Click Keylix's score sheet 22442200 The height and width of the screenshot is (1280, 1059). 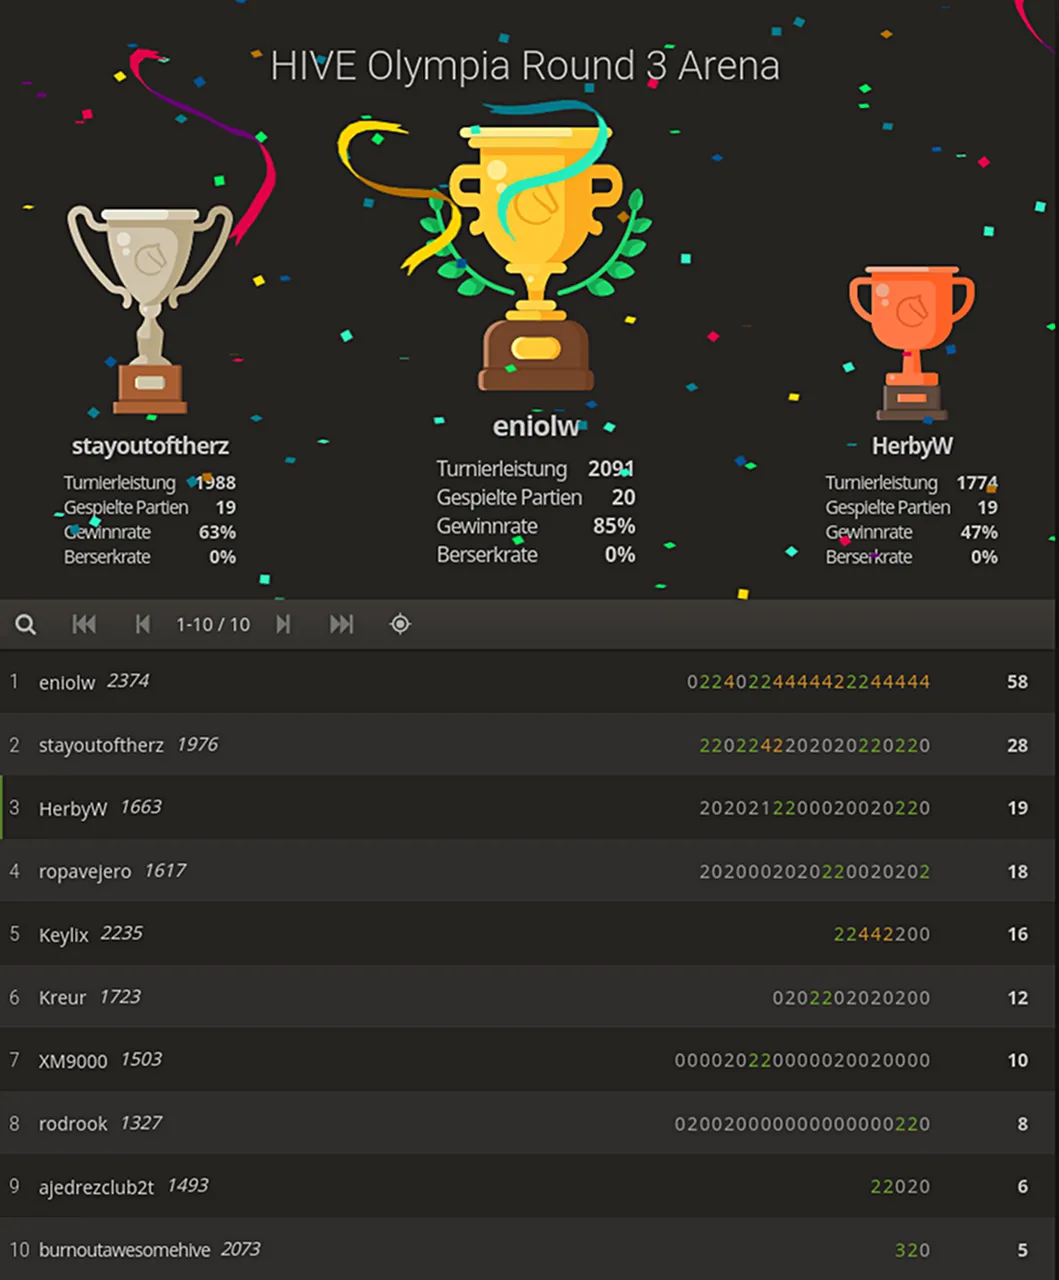coord(882,934)
